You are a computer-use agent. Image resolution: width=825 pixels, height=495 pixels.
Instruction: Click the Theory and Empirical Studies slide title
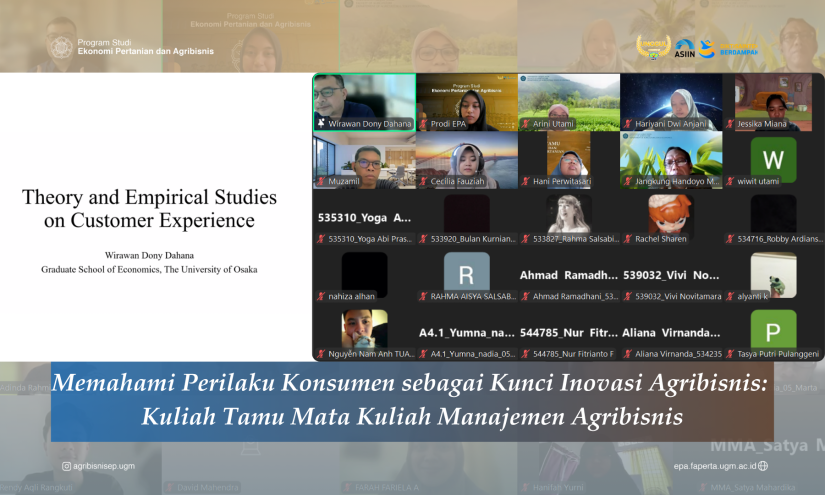pyautogui.click(x=149, y=208)
